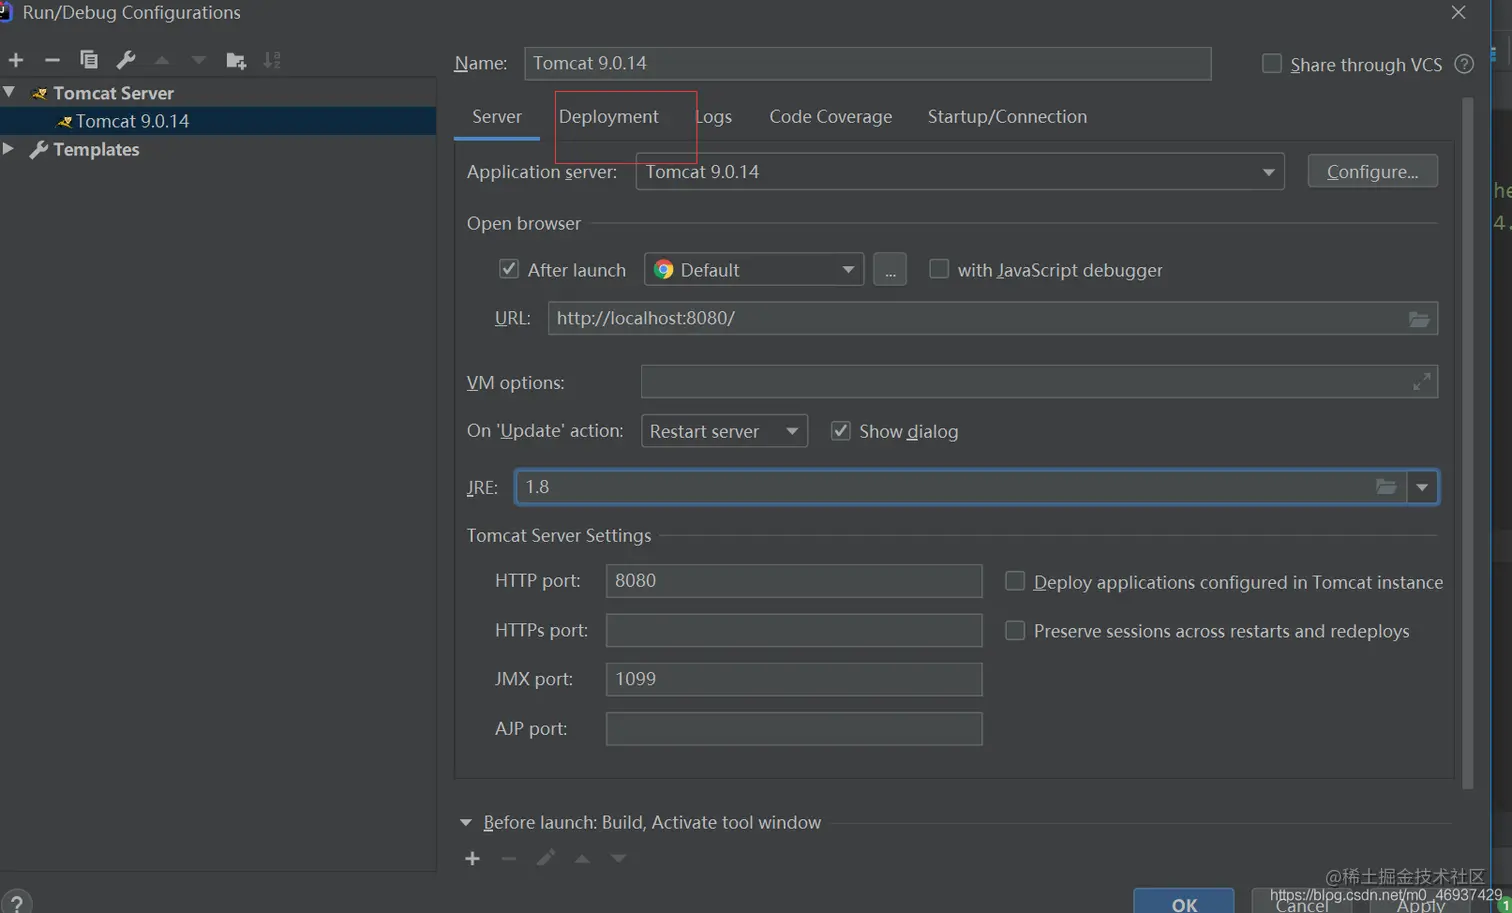Enable with JavaScript debugger
Screen dimensions: 1512x913
(x=938, y=269)
